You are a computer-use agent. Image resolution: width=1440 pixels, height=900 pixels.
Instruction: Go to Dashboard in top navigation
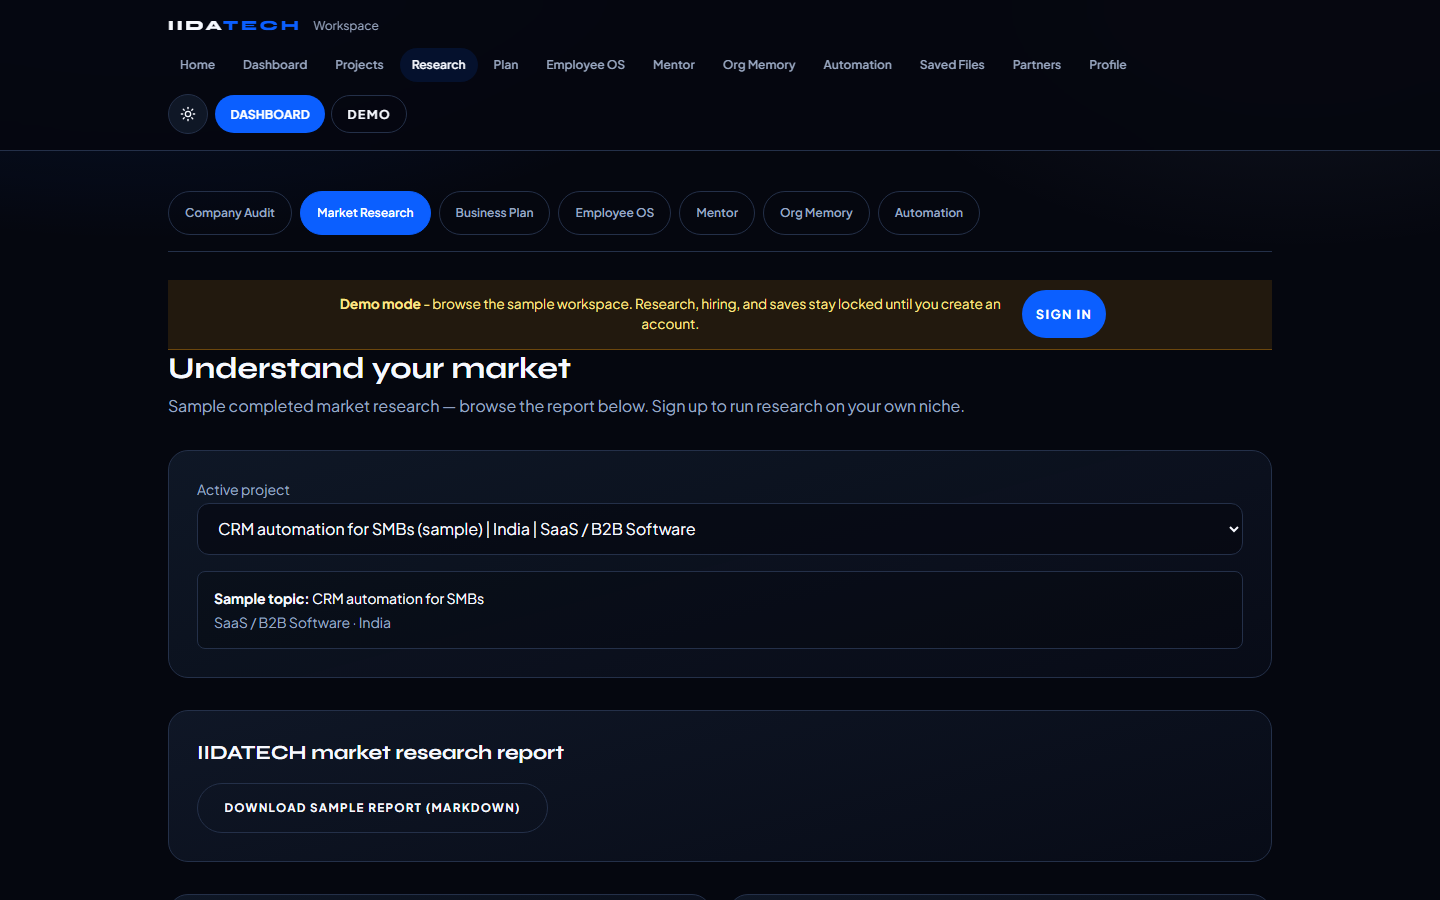coord(275,65)
